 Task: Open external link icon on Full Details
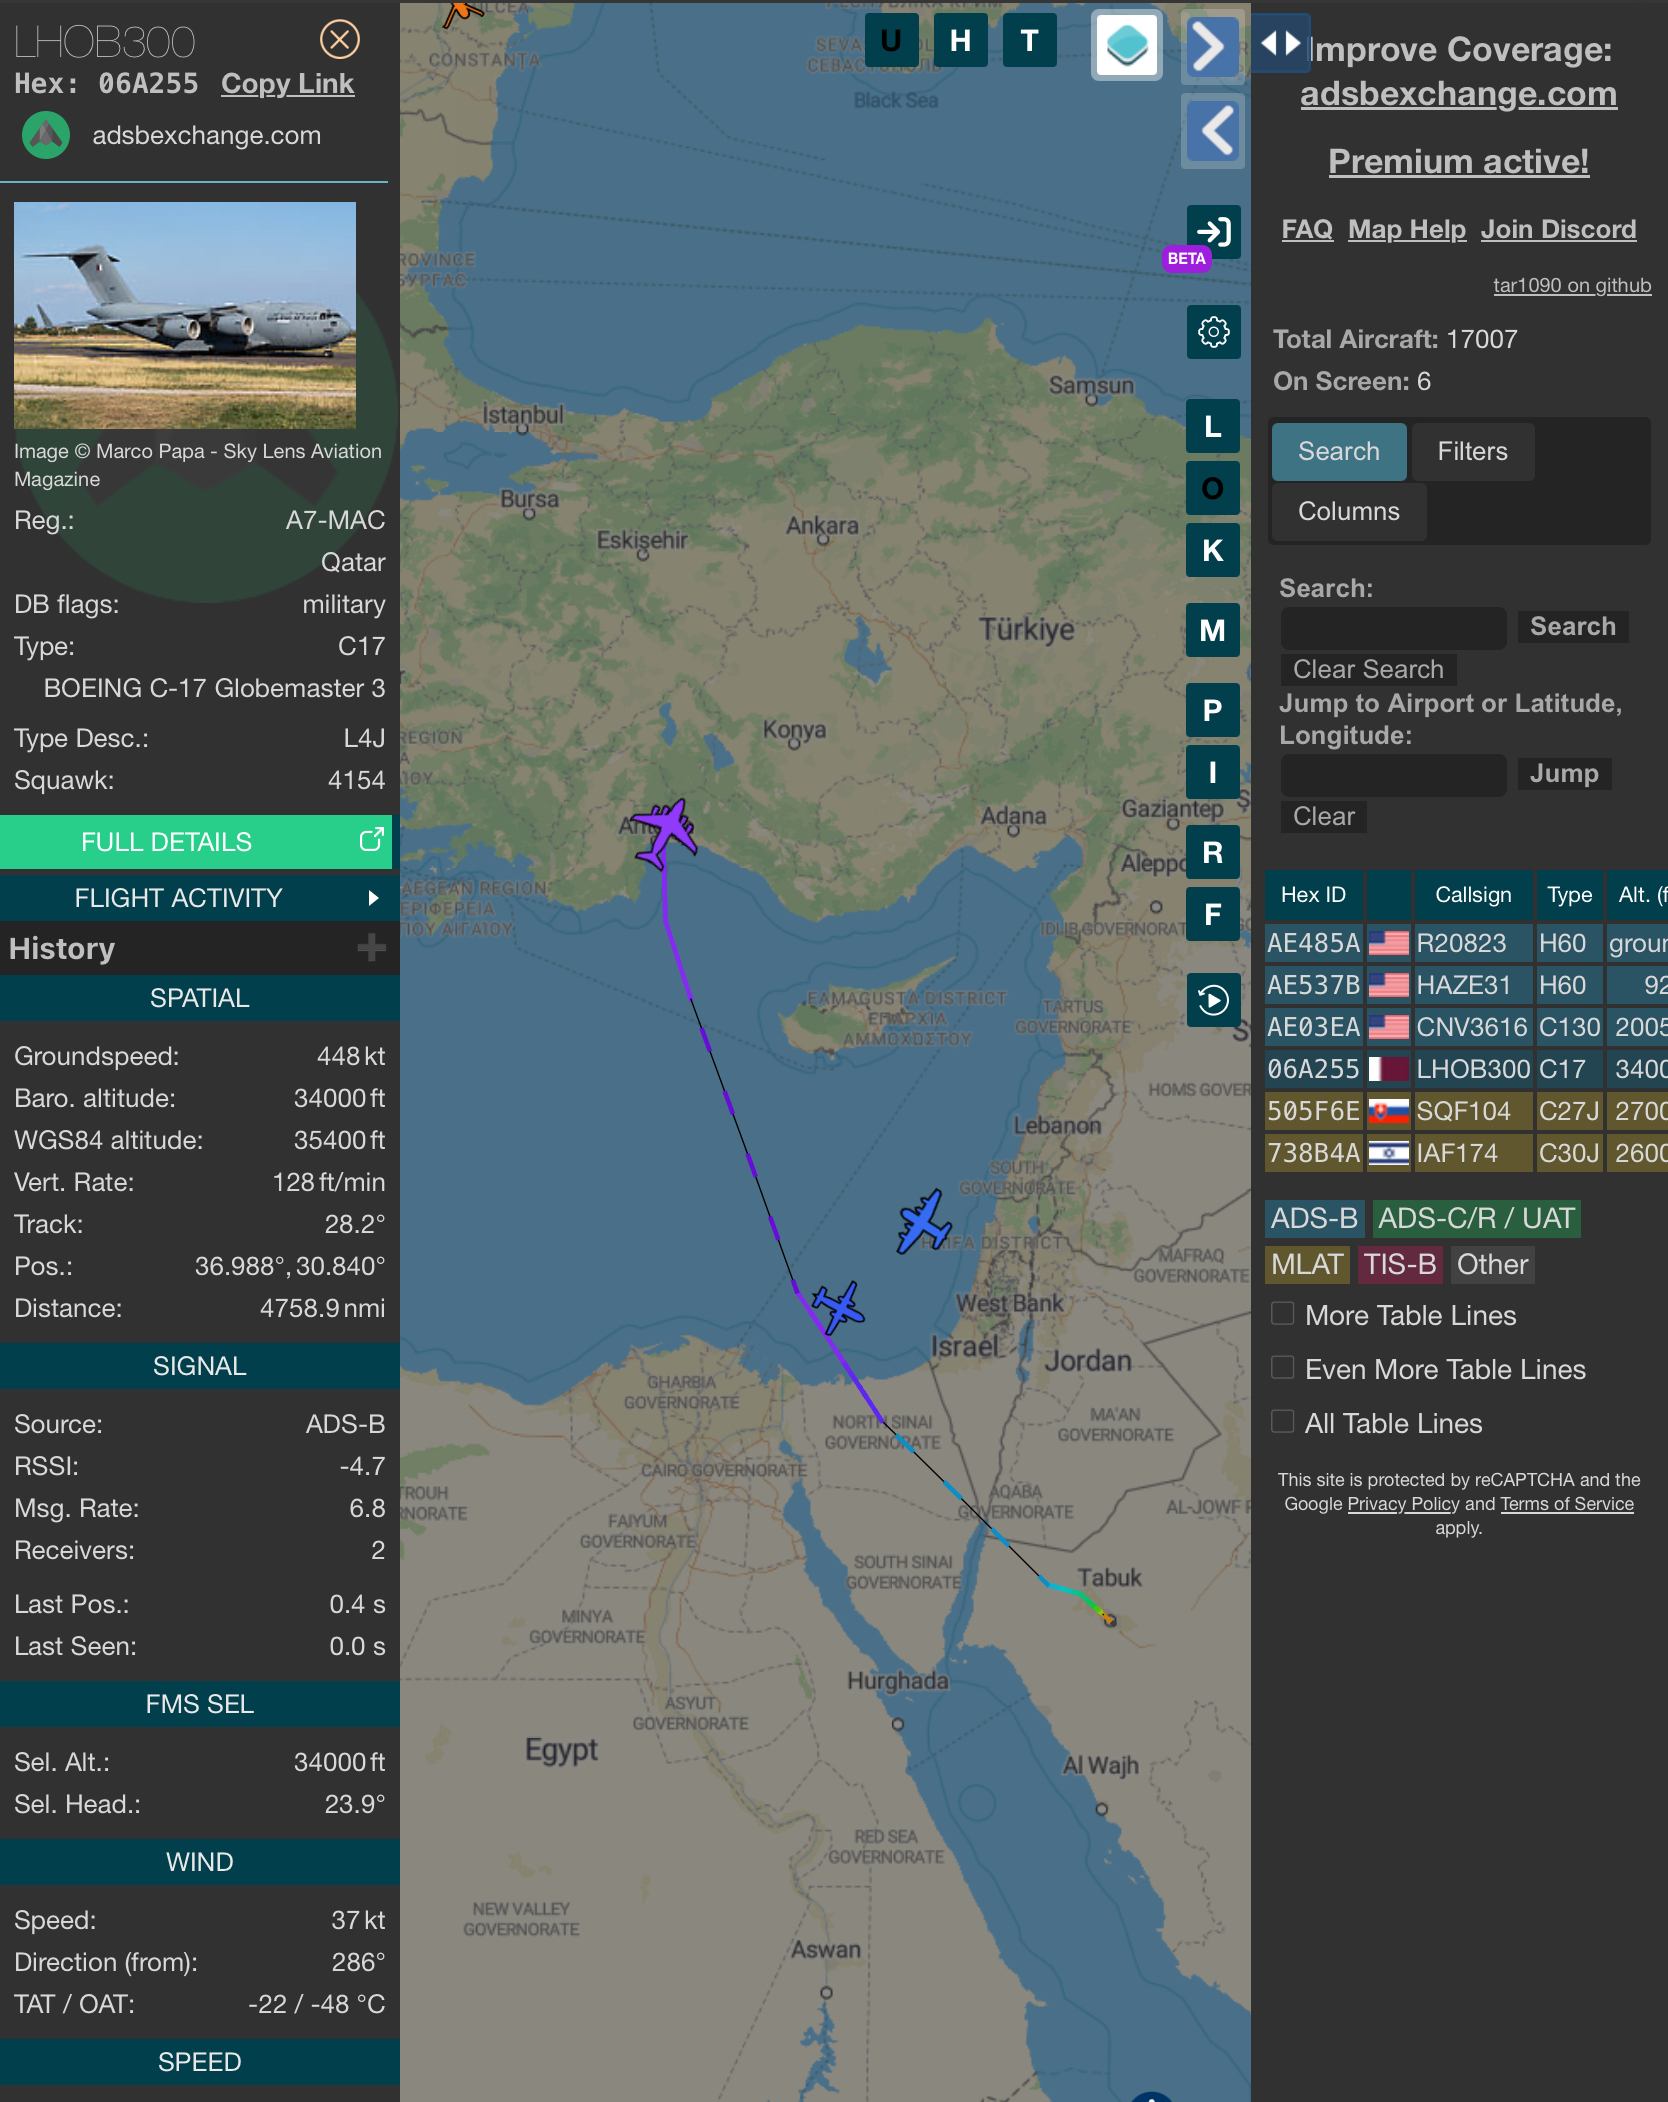[x=371, y=840]
